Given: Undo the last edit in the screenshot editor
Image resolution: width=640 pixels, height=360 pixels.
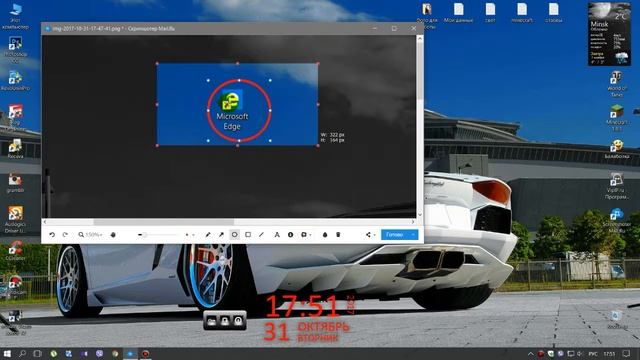Looking at the screenshot, I should [52, 235].
